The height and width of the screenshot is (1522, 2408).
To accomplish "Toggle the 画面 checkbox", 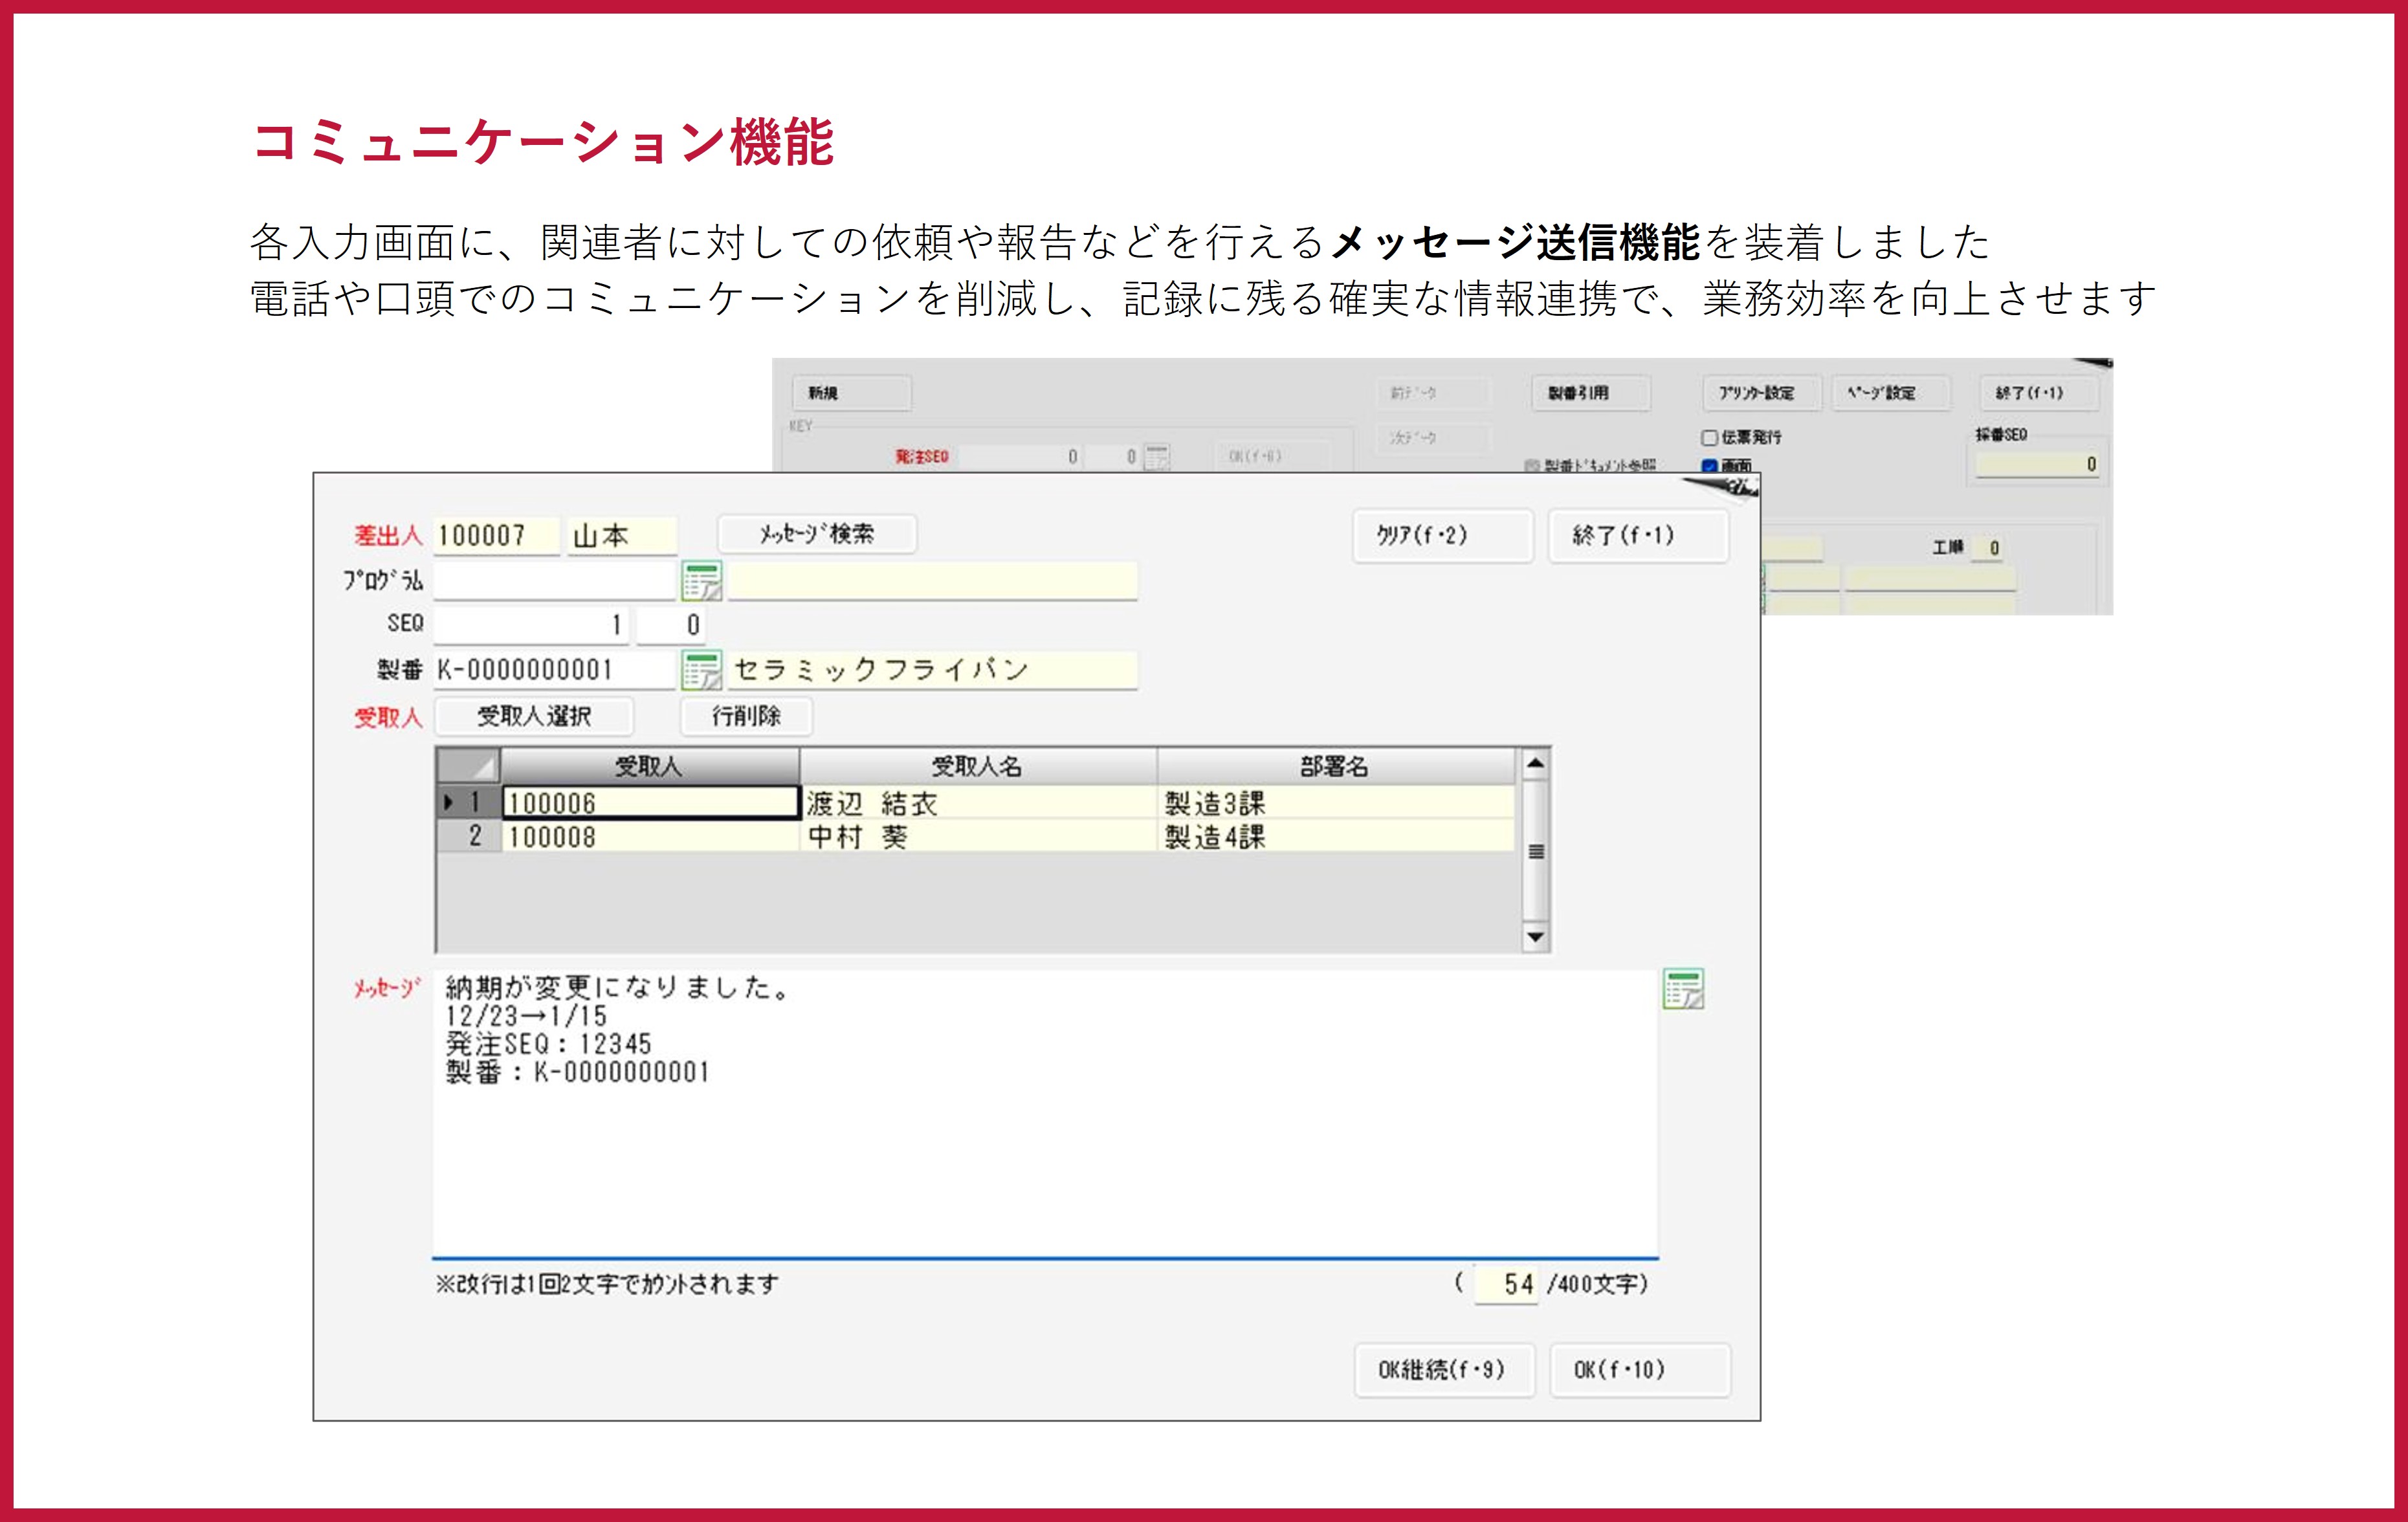I will point(1709,466).
